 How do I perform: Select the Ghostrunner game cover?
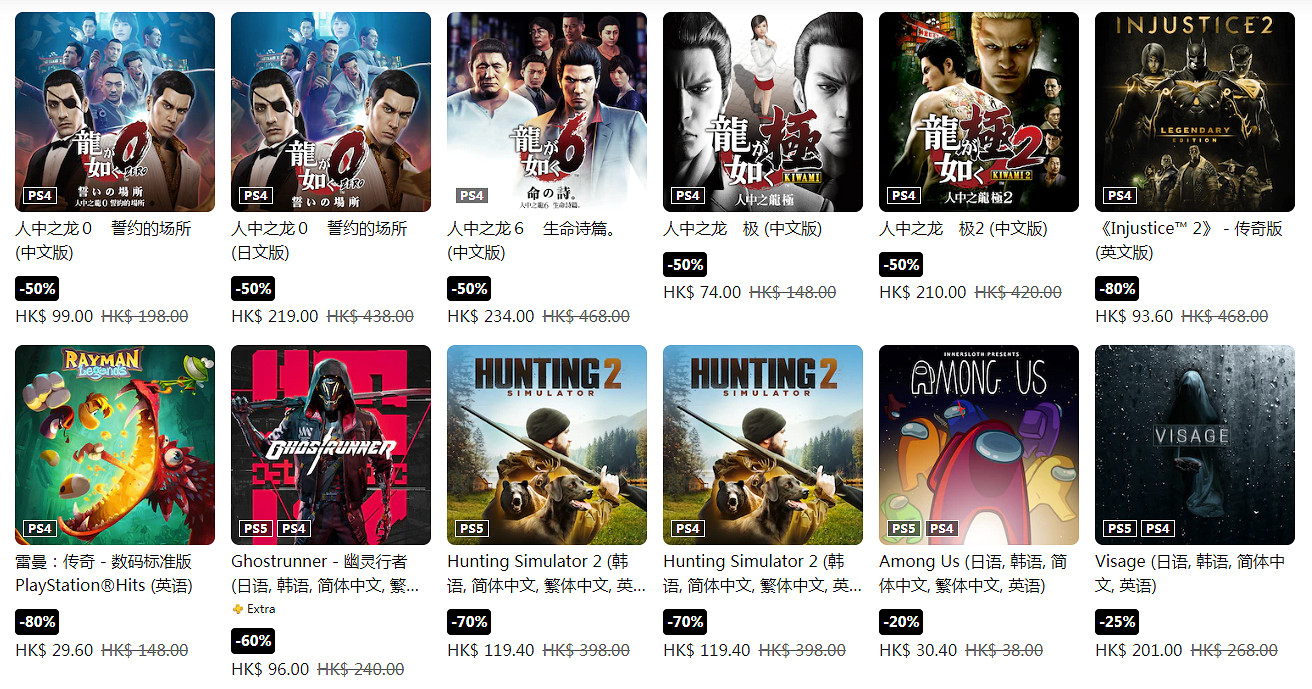[x=331, y=445]
